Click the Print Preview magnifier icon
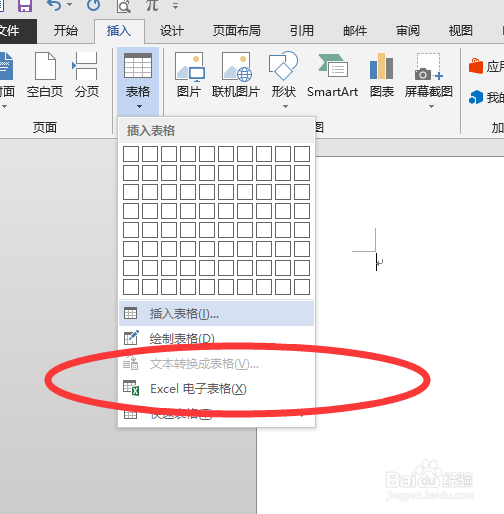This screenshot has height=514, width=504. point(123,5)
